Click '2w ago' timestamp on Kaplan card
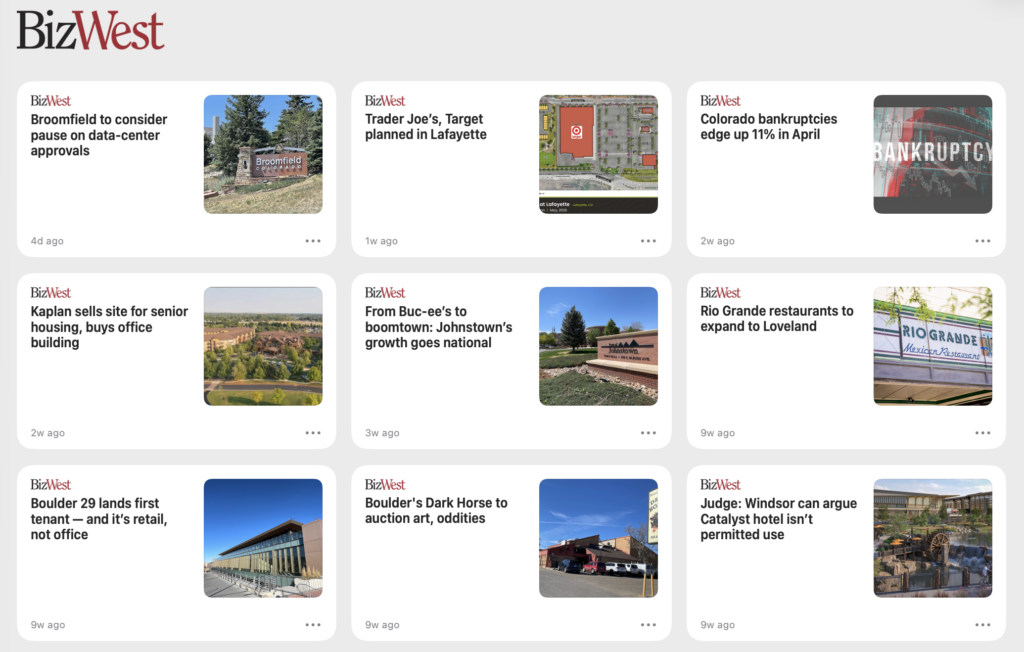The image size is (1024, 652). (x=48, y=432)
